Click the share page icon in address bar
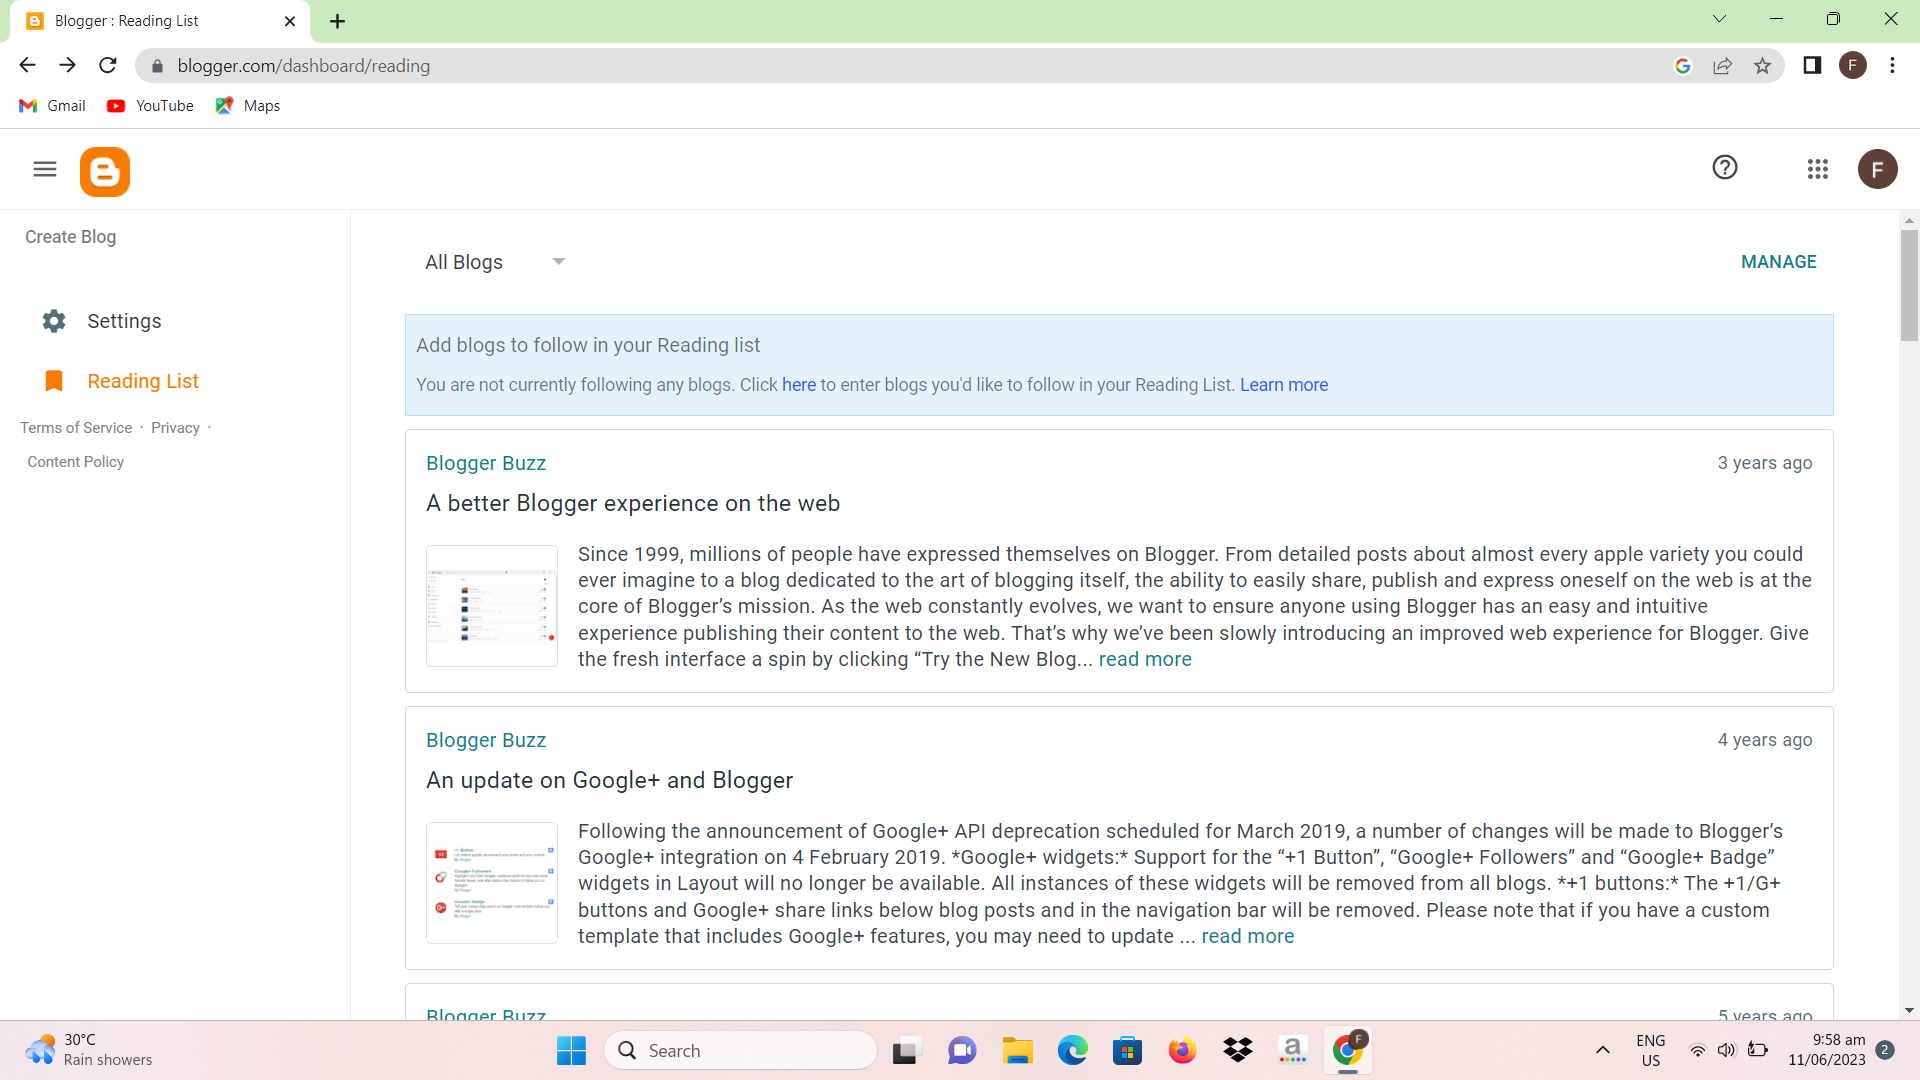1920x1080 pixels. click(1722, 66)
